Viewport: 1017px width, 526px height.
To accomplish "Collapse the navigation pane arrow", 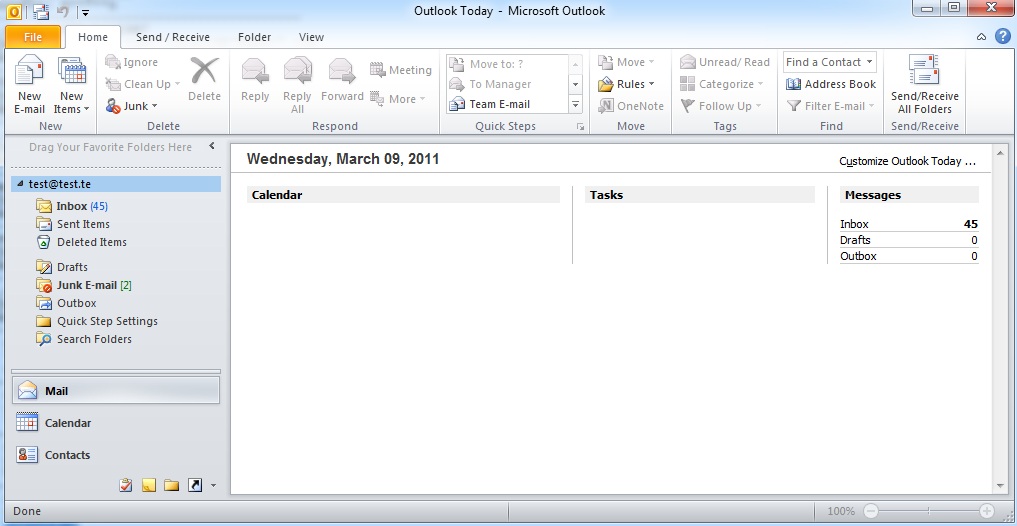I will click(x=211, y=147).
